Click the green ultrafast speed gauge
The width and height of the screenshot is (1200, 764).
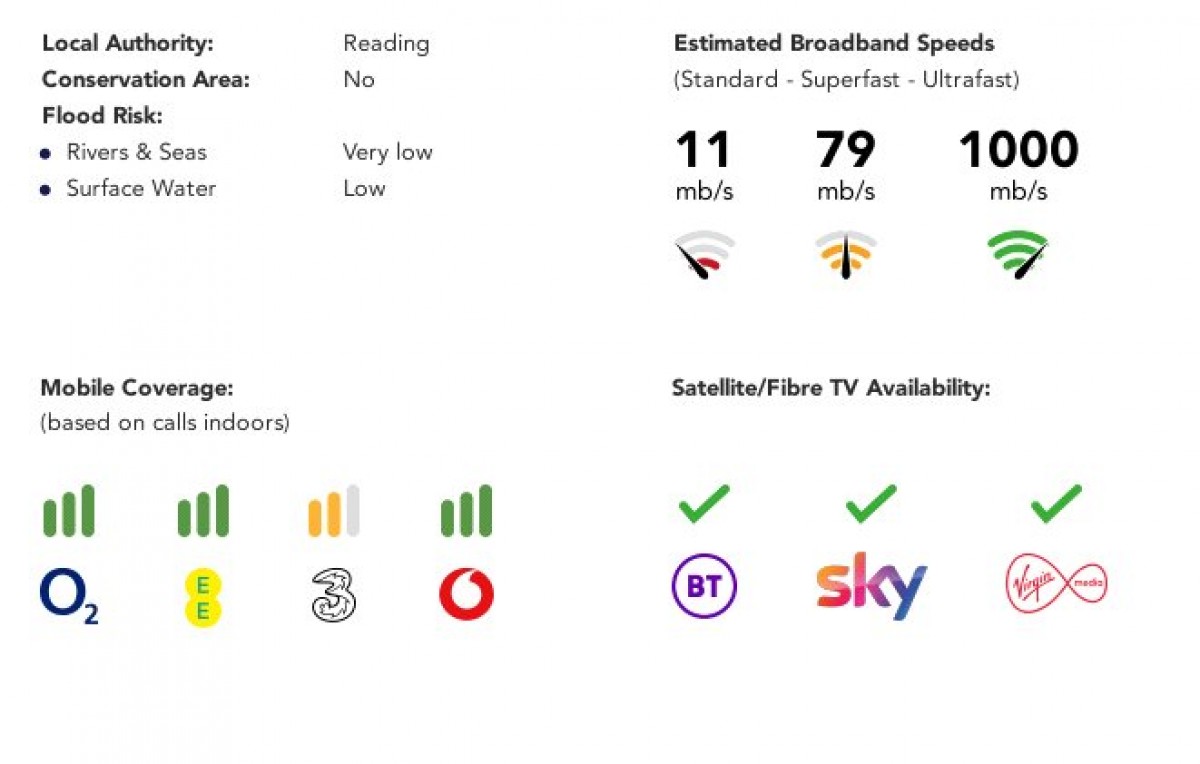coord(1018,254)
